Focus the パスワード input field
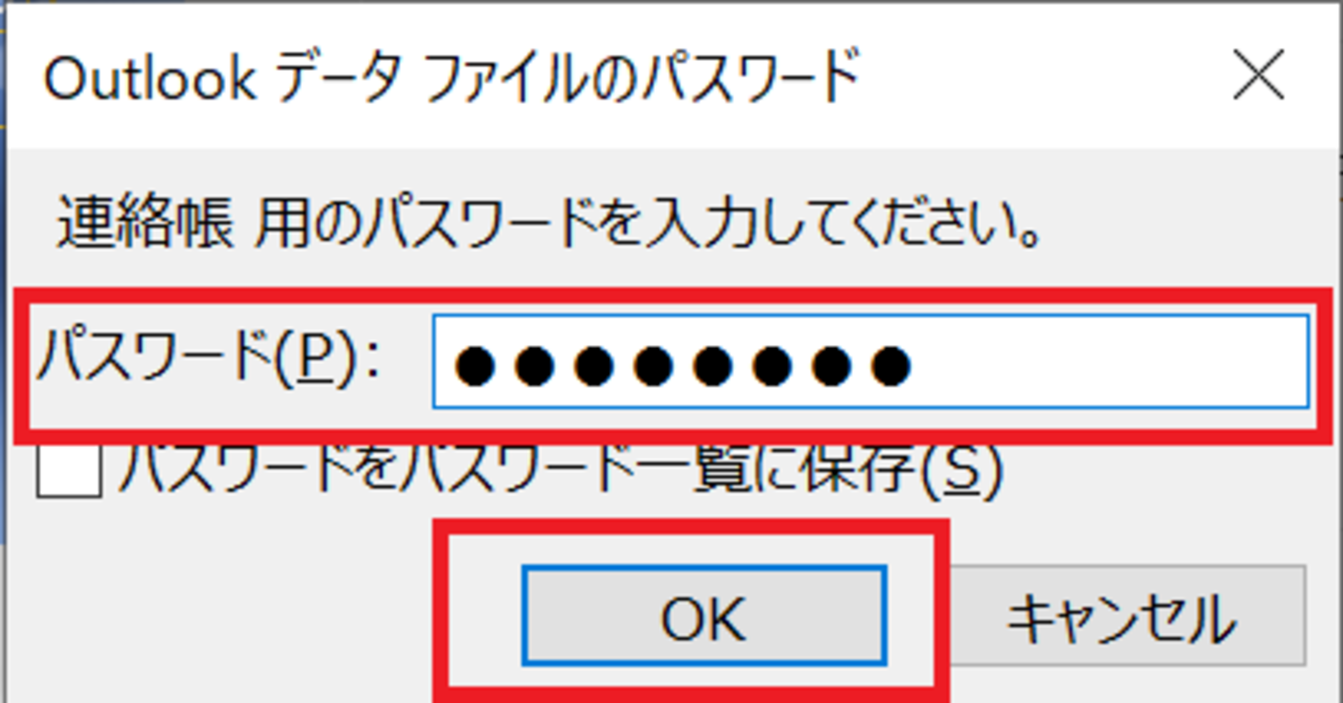 click(x=870, y=362)
